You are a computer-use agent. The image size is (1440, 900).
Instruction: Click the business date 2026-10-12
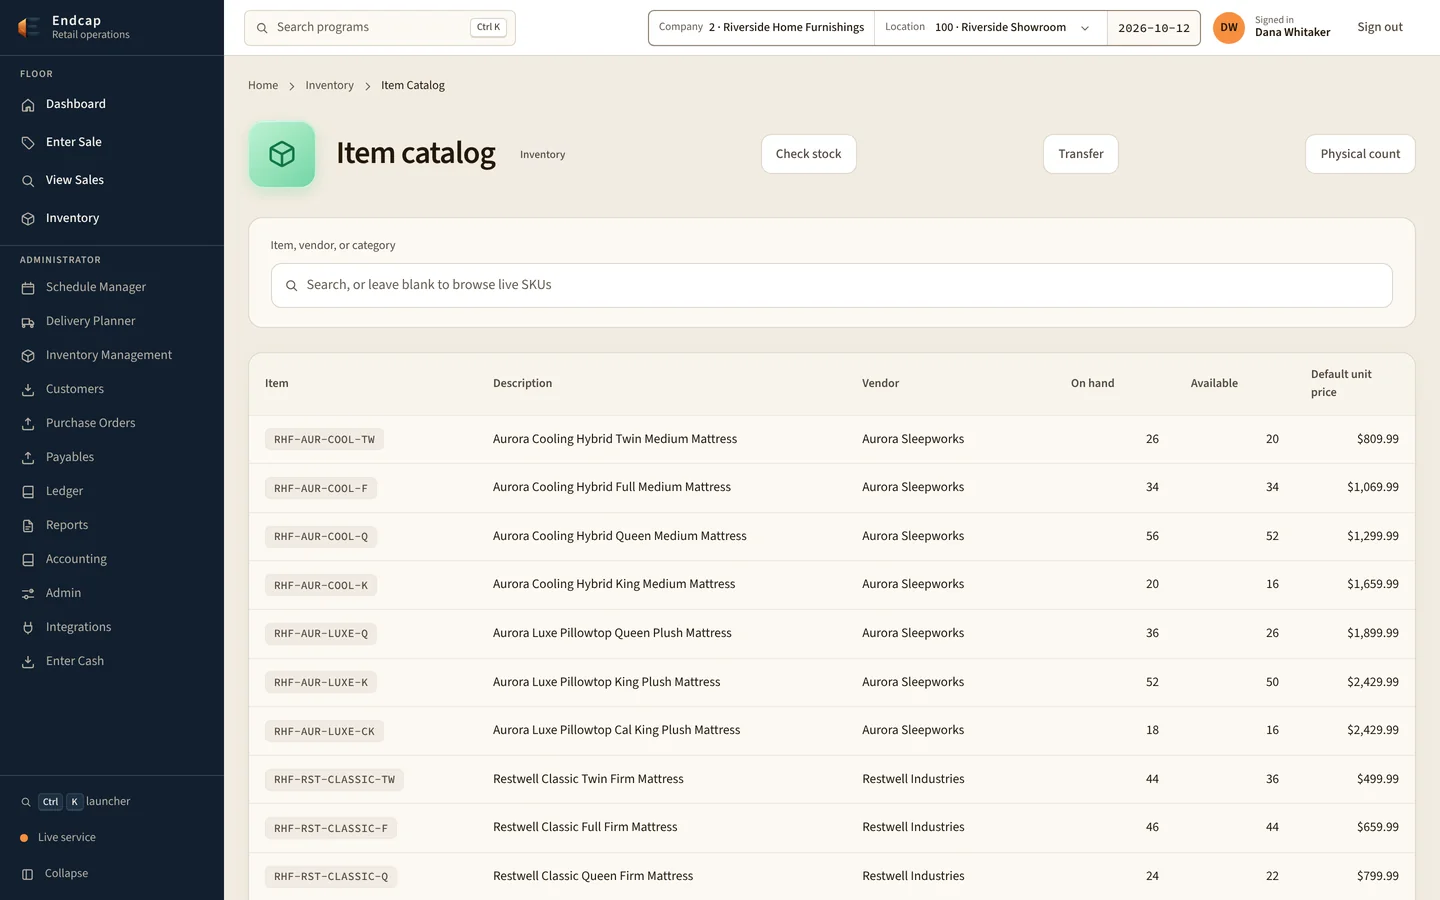[x=1154, y=28]
